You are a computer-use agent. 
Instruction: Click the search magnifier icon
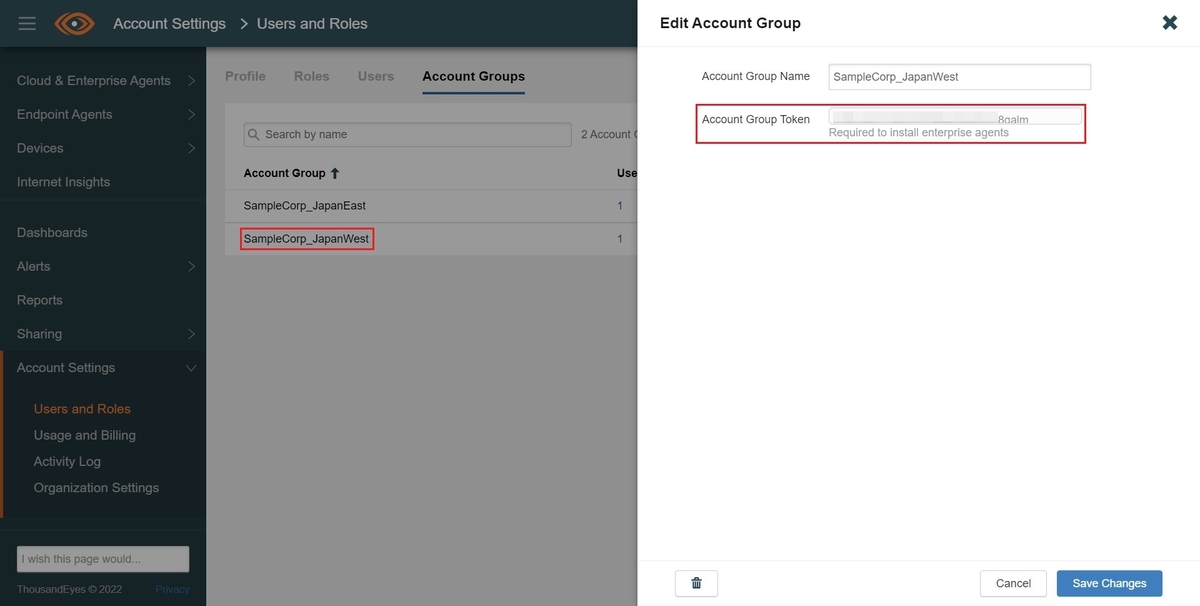click(x=254, y=134)
